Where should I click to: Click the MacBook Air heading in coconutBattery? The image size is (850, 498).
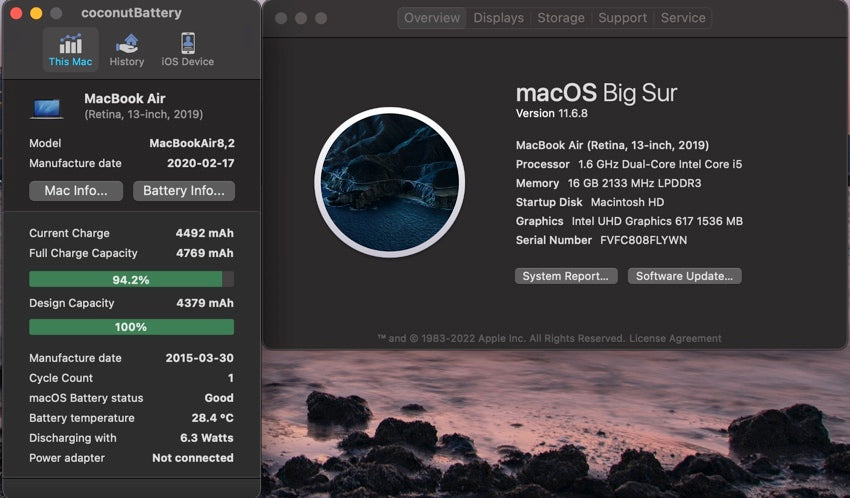pos(125,99)
